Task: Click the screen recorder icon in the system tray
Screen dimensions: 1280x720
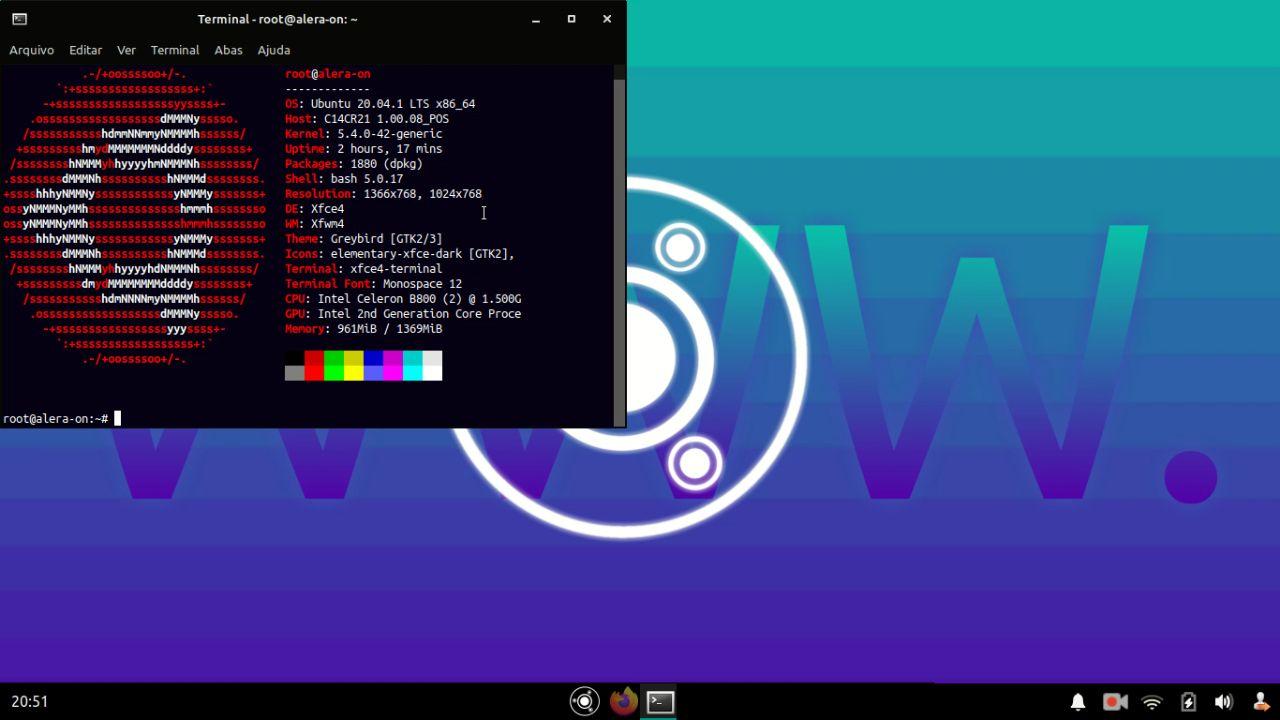Action: [1113, 701]
